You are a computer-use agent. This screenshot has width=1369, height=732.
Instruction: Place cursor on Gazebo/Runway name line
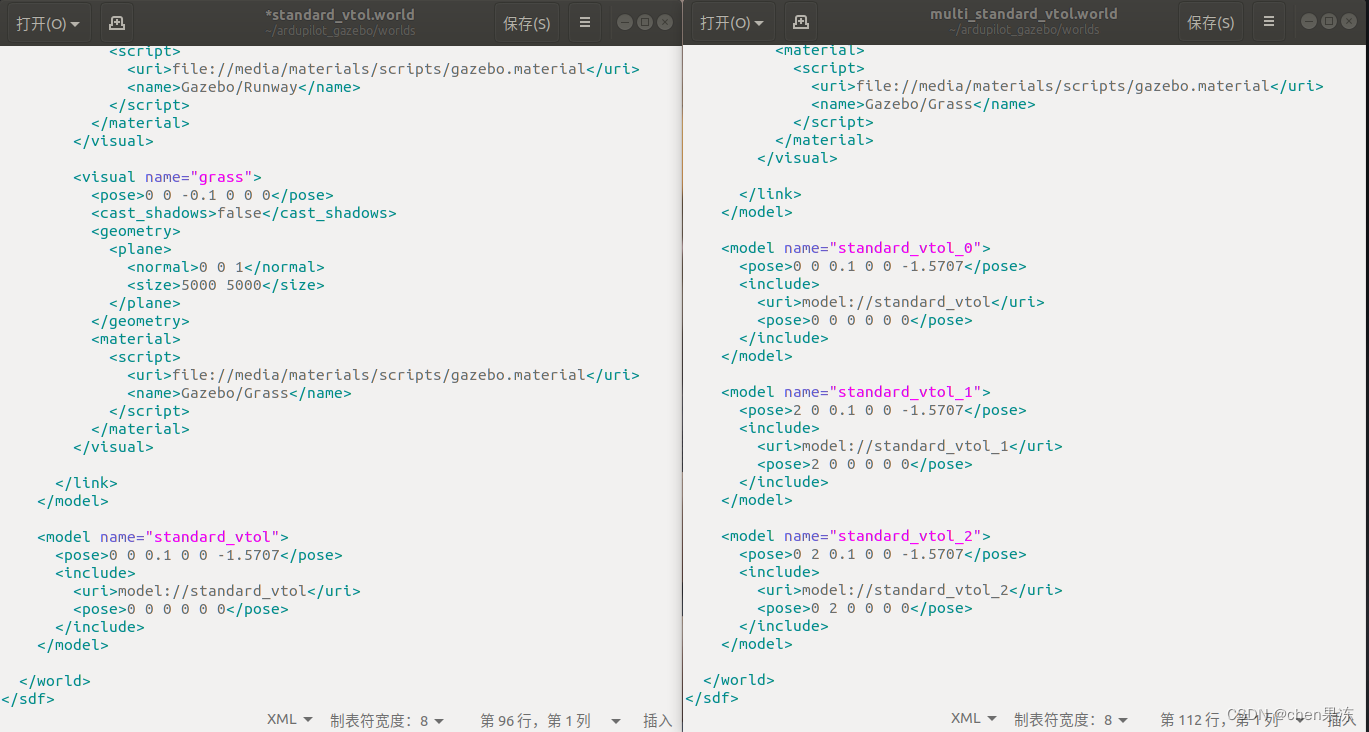pos(243,87)
